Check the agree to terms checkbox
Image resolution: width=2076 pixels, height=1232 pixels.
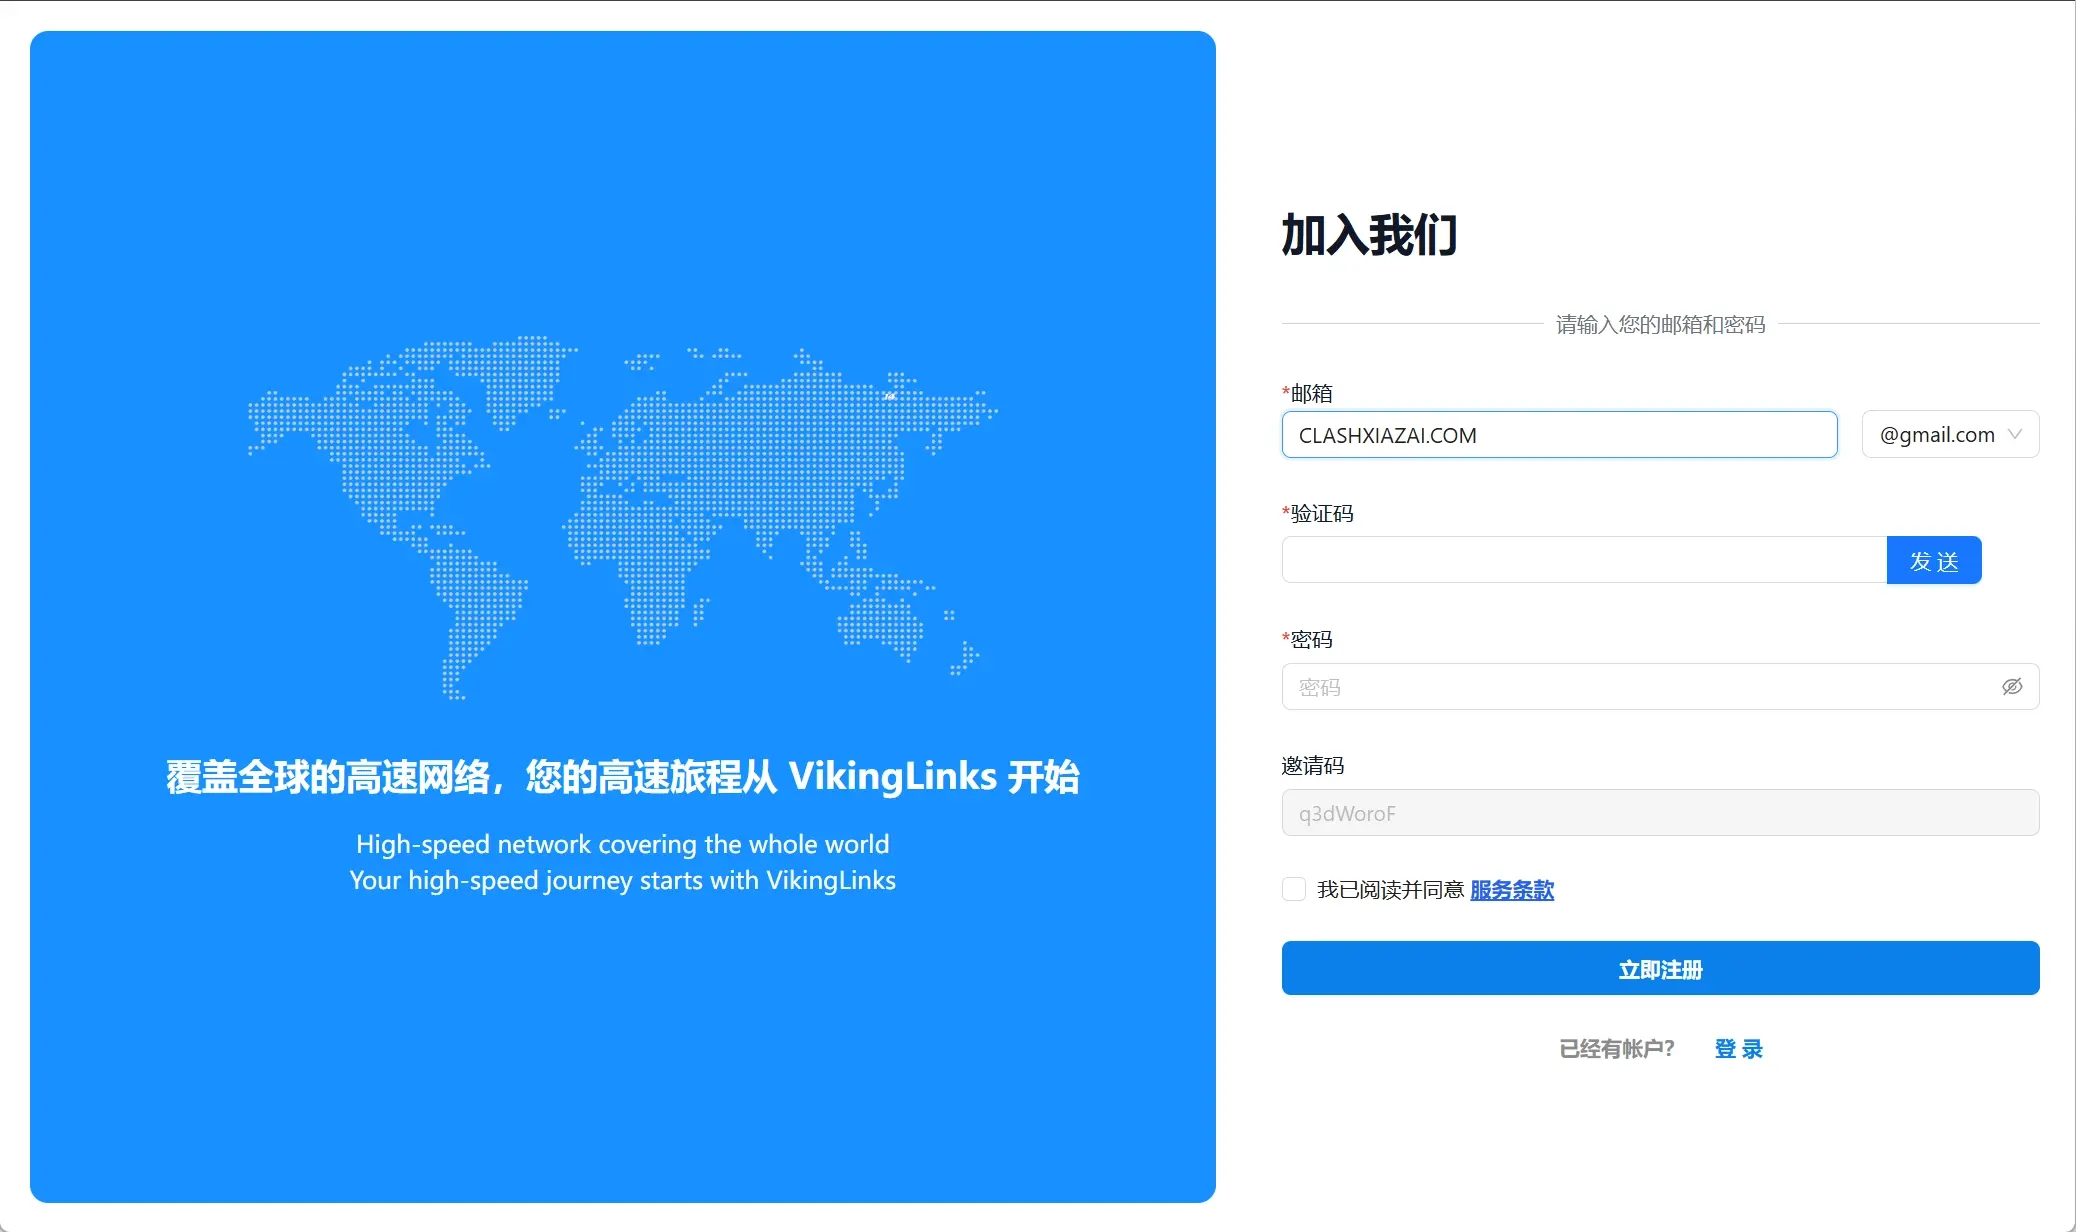tap(1294, 889)
